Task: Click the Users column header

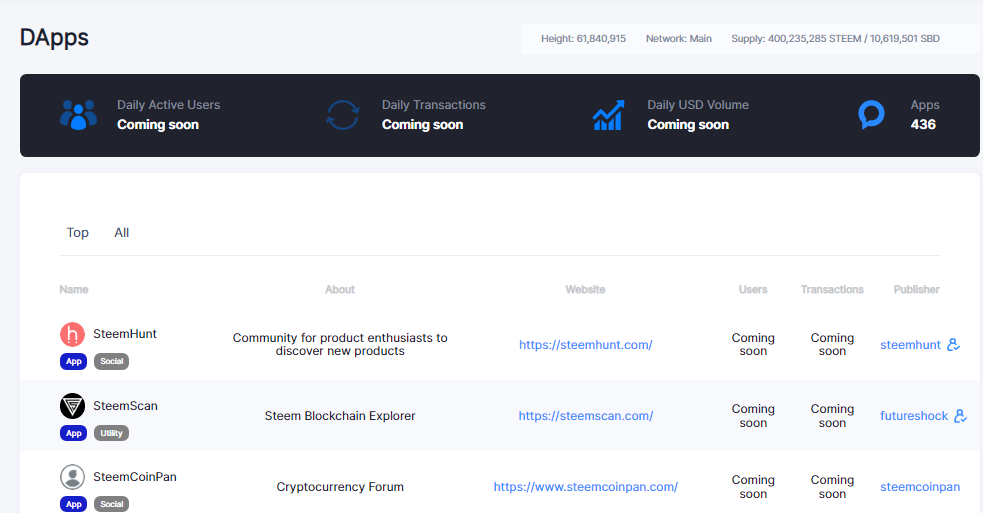Action: [753, 289]
